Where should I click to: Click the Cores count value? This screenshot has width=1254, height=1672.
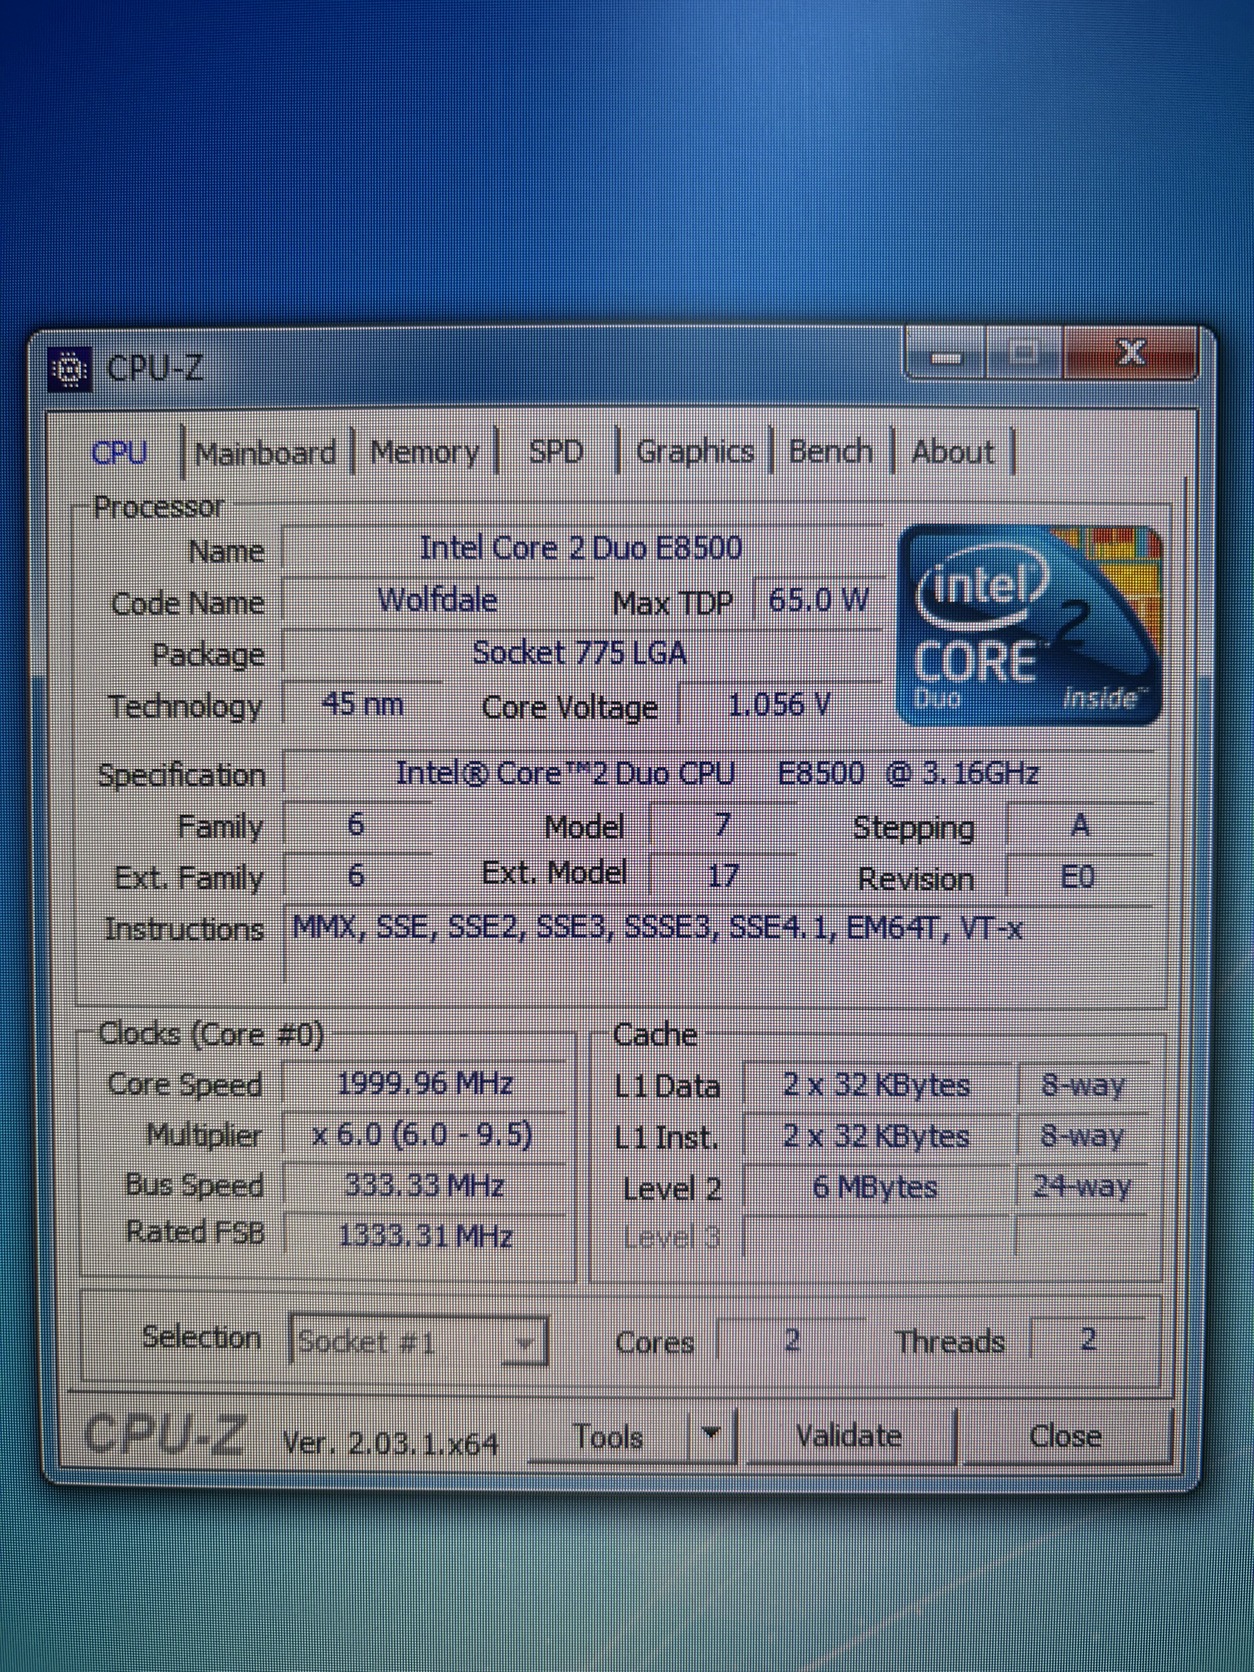(792, 1339)
